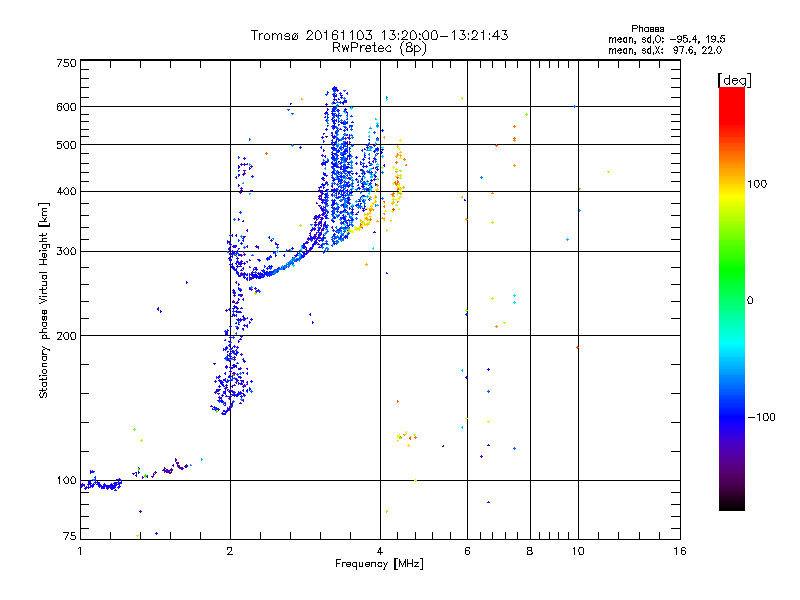The width and height of the screenshot is (800, 600).
Task: Click the 'mean, sd,X: 97.6, 22.0' line
Action: point(665,50)
